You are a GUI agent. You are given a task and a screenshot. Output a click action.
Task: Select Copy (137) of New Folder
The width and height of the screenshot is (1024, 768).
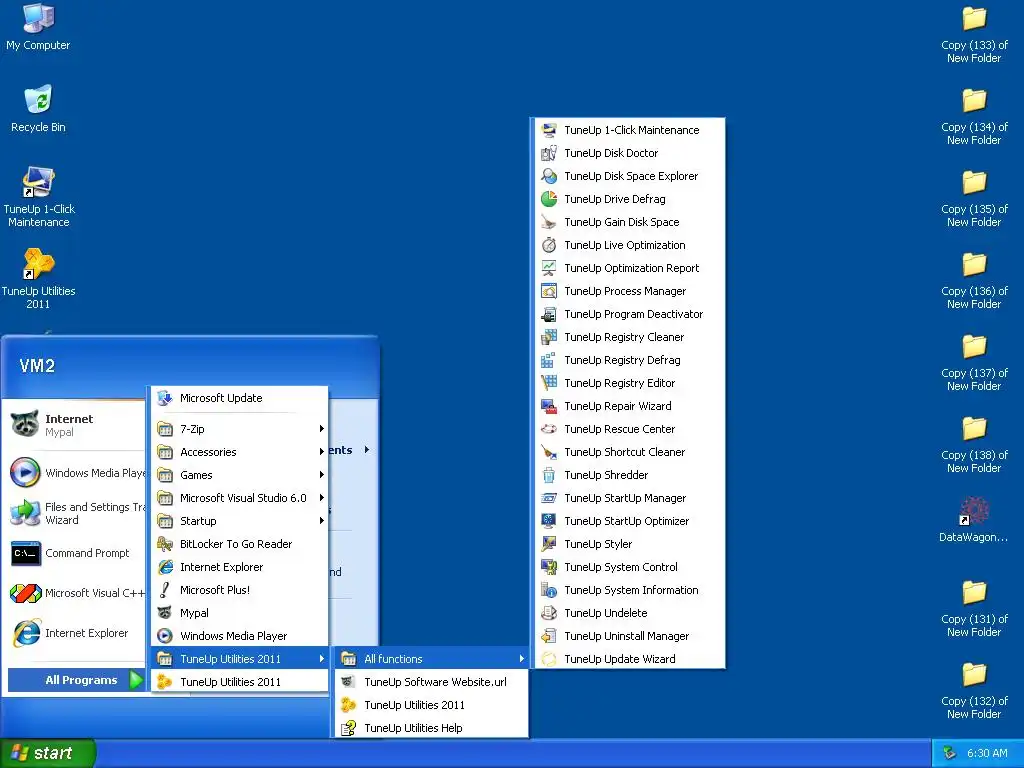(974, 362)
